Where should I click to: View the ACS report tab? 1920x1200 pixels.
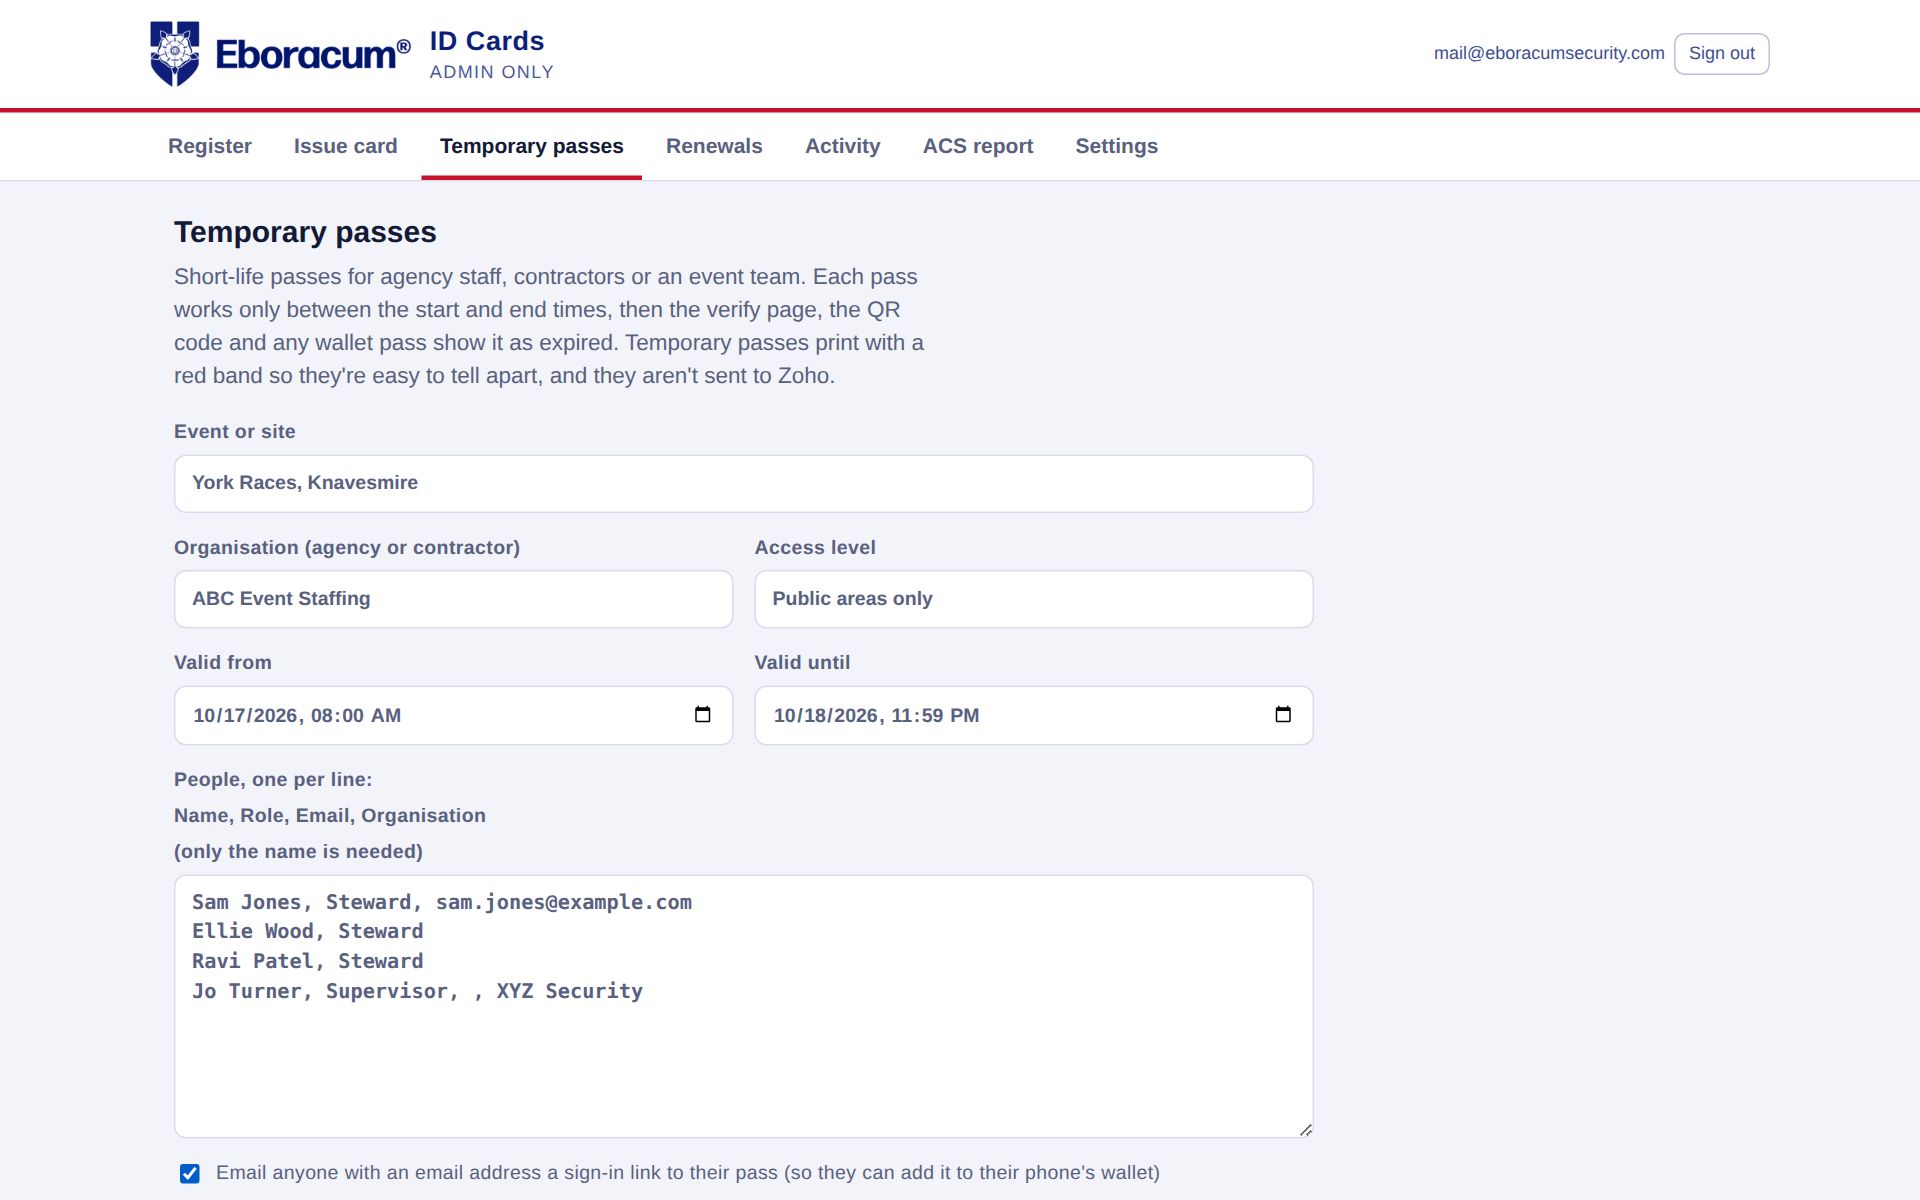pyautogui.click(x=978, y=146)
